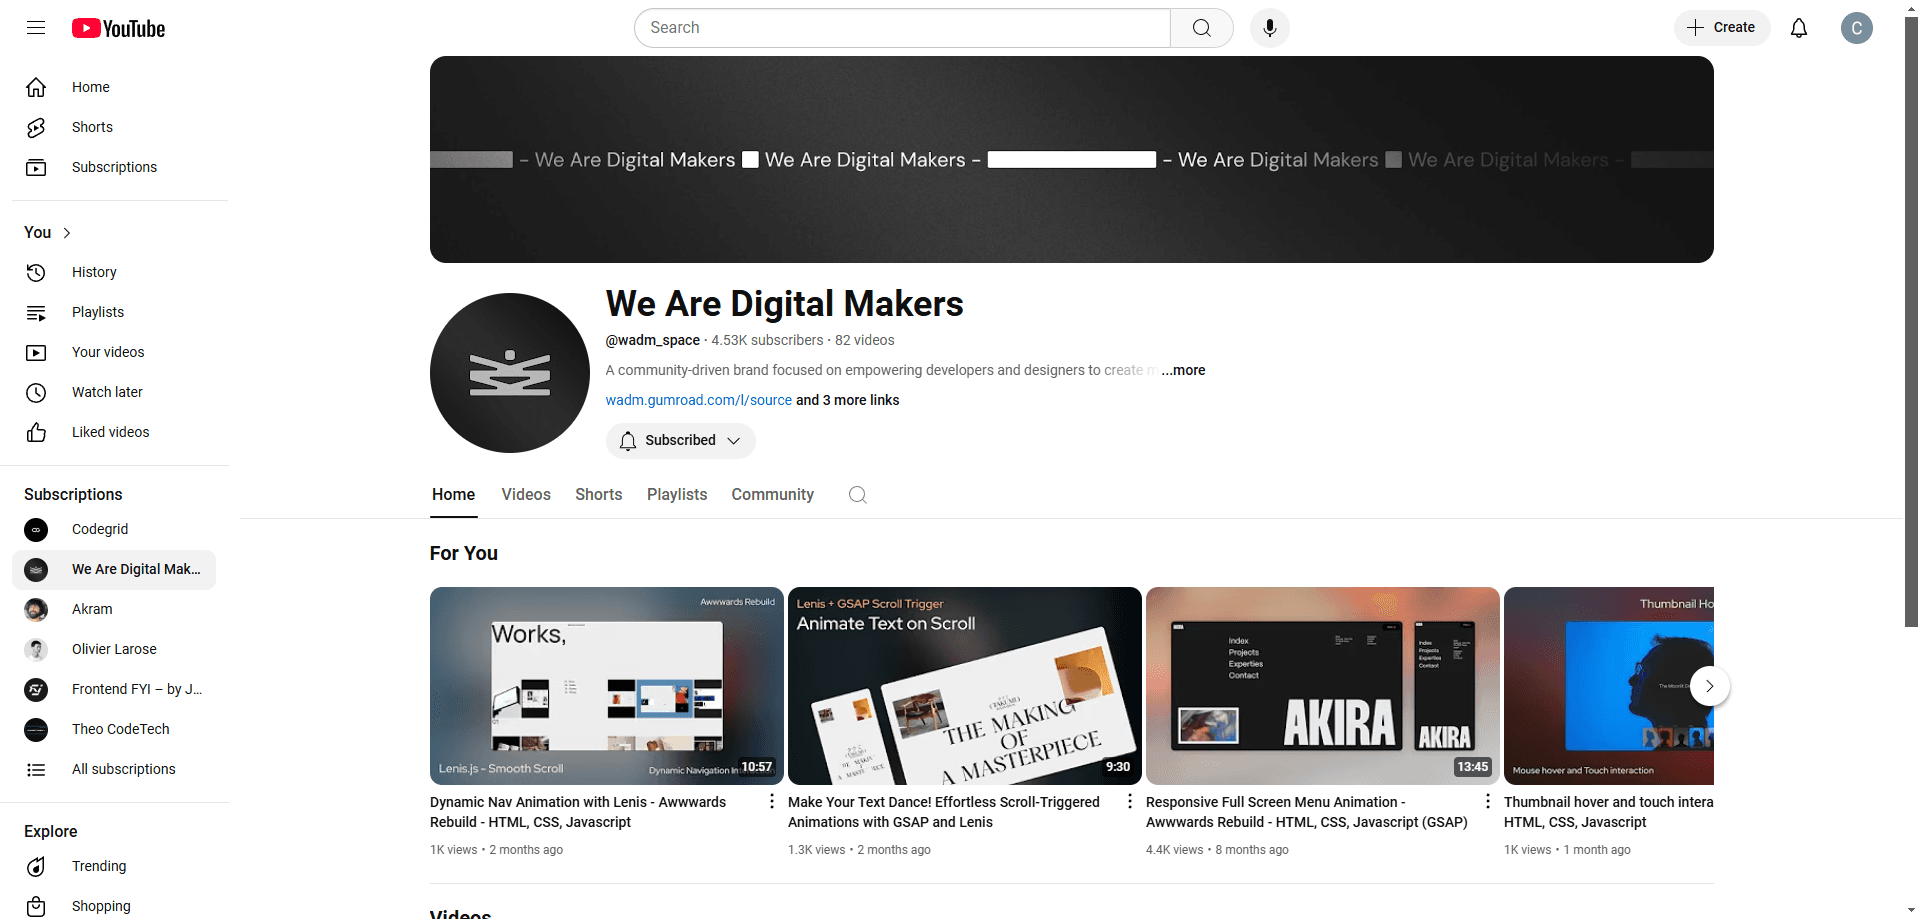Open Shorts from the sidebar

(114, 127)
